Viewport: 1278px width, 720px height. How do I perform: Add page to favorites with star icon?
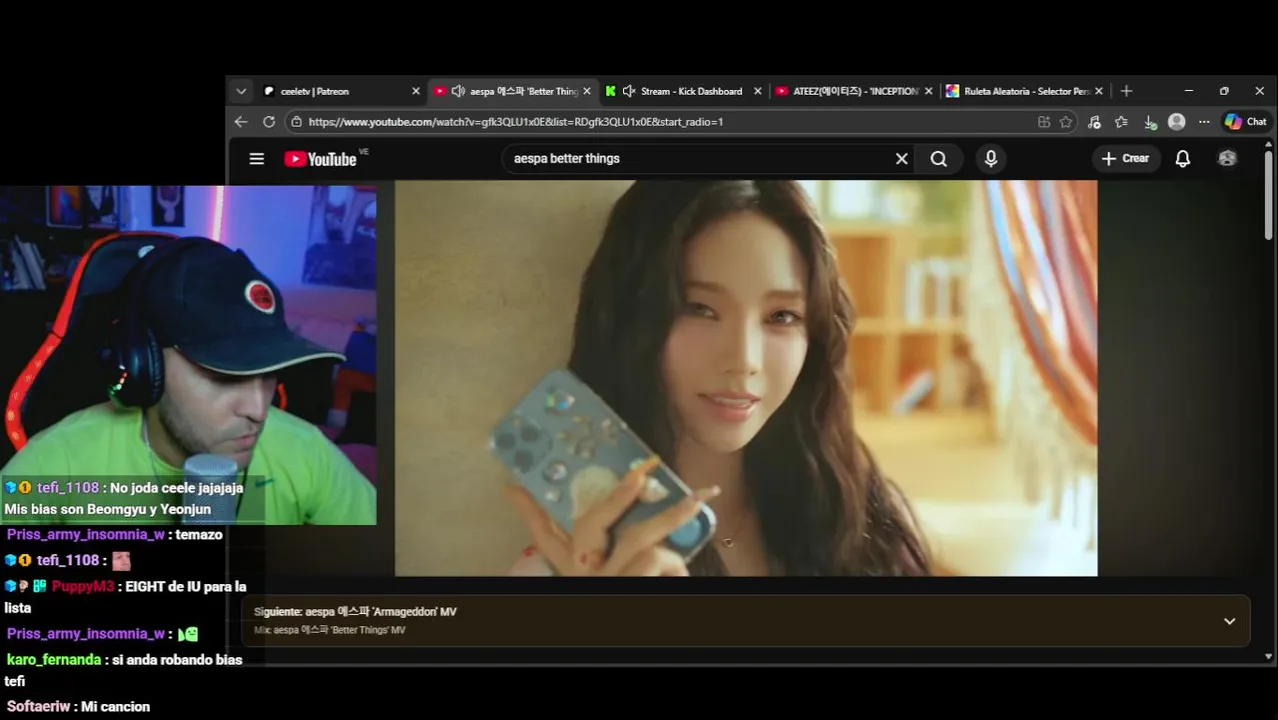[x=1066, y=122]
